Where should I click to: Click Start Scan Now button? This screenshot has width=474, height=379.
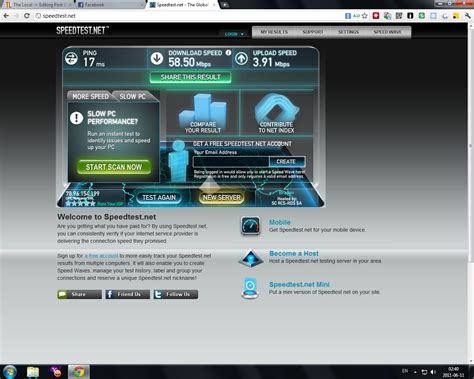pos(114,167)
